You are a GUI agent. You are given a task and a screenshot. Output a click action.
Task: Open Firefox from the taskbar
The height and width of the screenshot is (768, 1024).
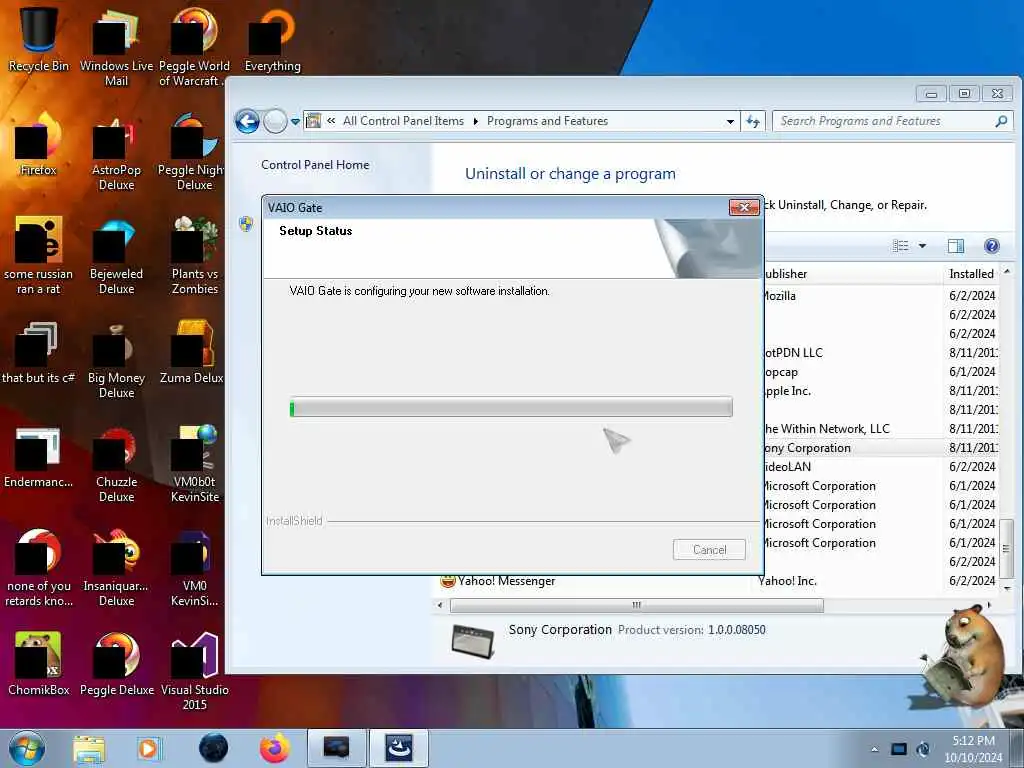(275, 748)
